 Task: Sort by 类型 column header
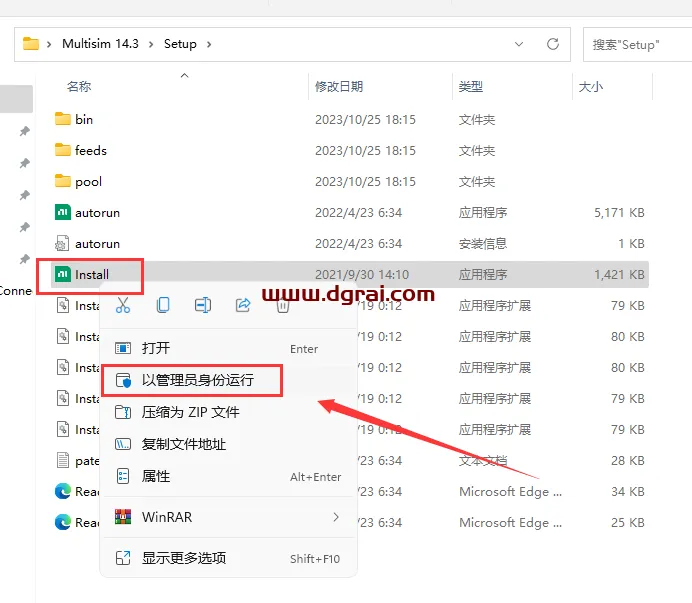(470, 86)
